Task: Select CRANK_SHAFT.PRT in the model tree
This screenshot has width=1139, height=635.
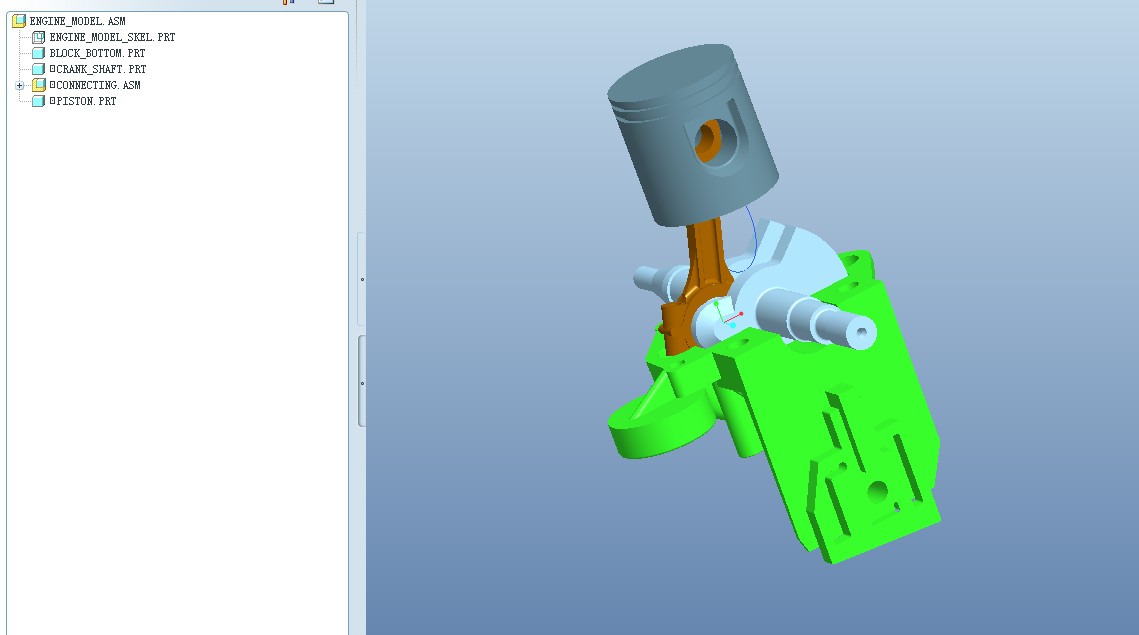Action: [98, 69]
